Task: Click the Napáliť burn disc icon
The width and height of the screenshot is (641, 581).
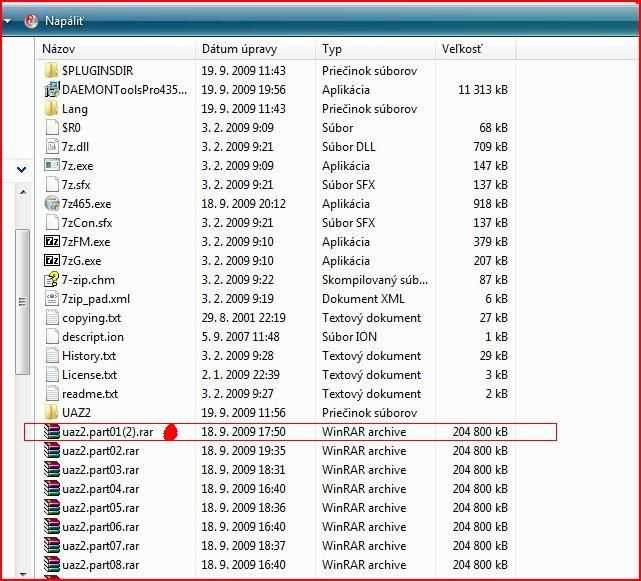Action: (31, 21)
